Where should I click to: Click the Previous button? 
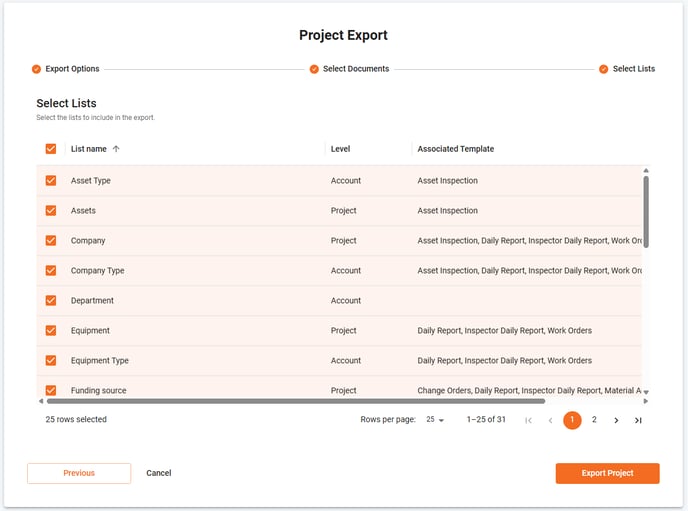[x=79, y=473]
